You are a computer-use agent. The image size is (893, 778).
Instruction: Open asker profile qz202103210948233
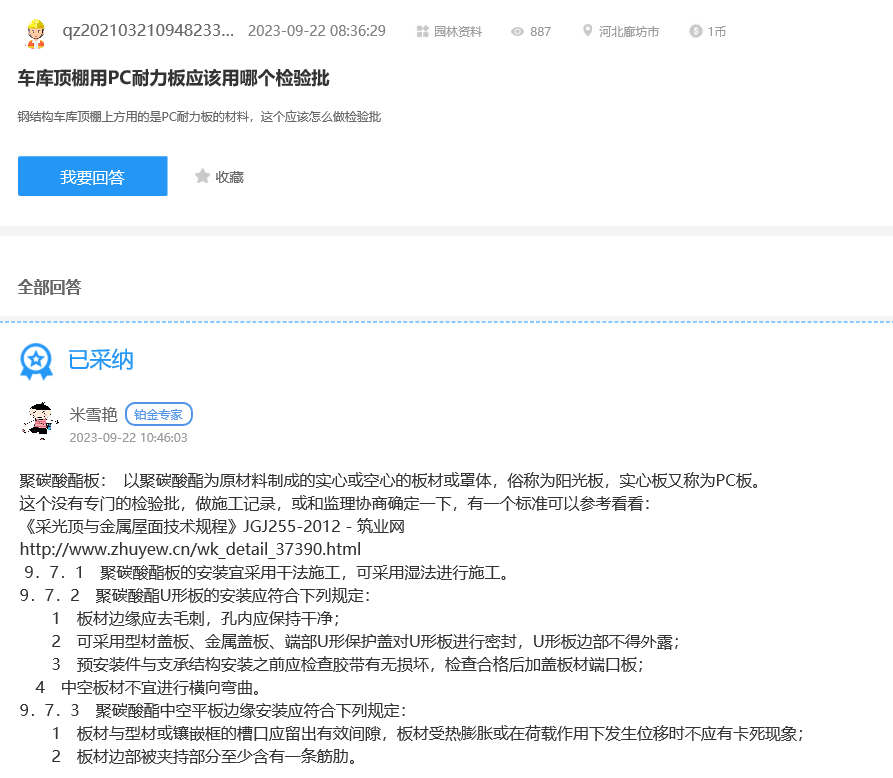coord(148,31)
